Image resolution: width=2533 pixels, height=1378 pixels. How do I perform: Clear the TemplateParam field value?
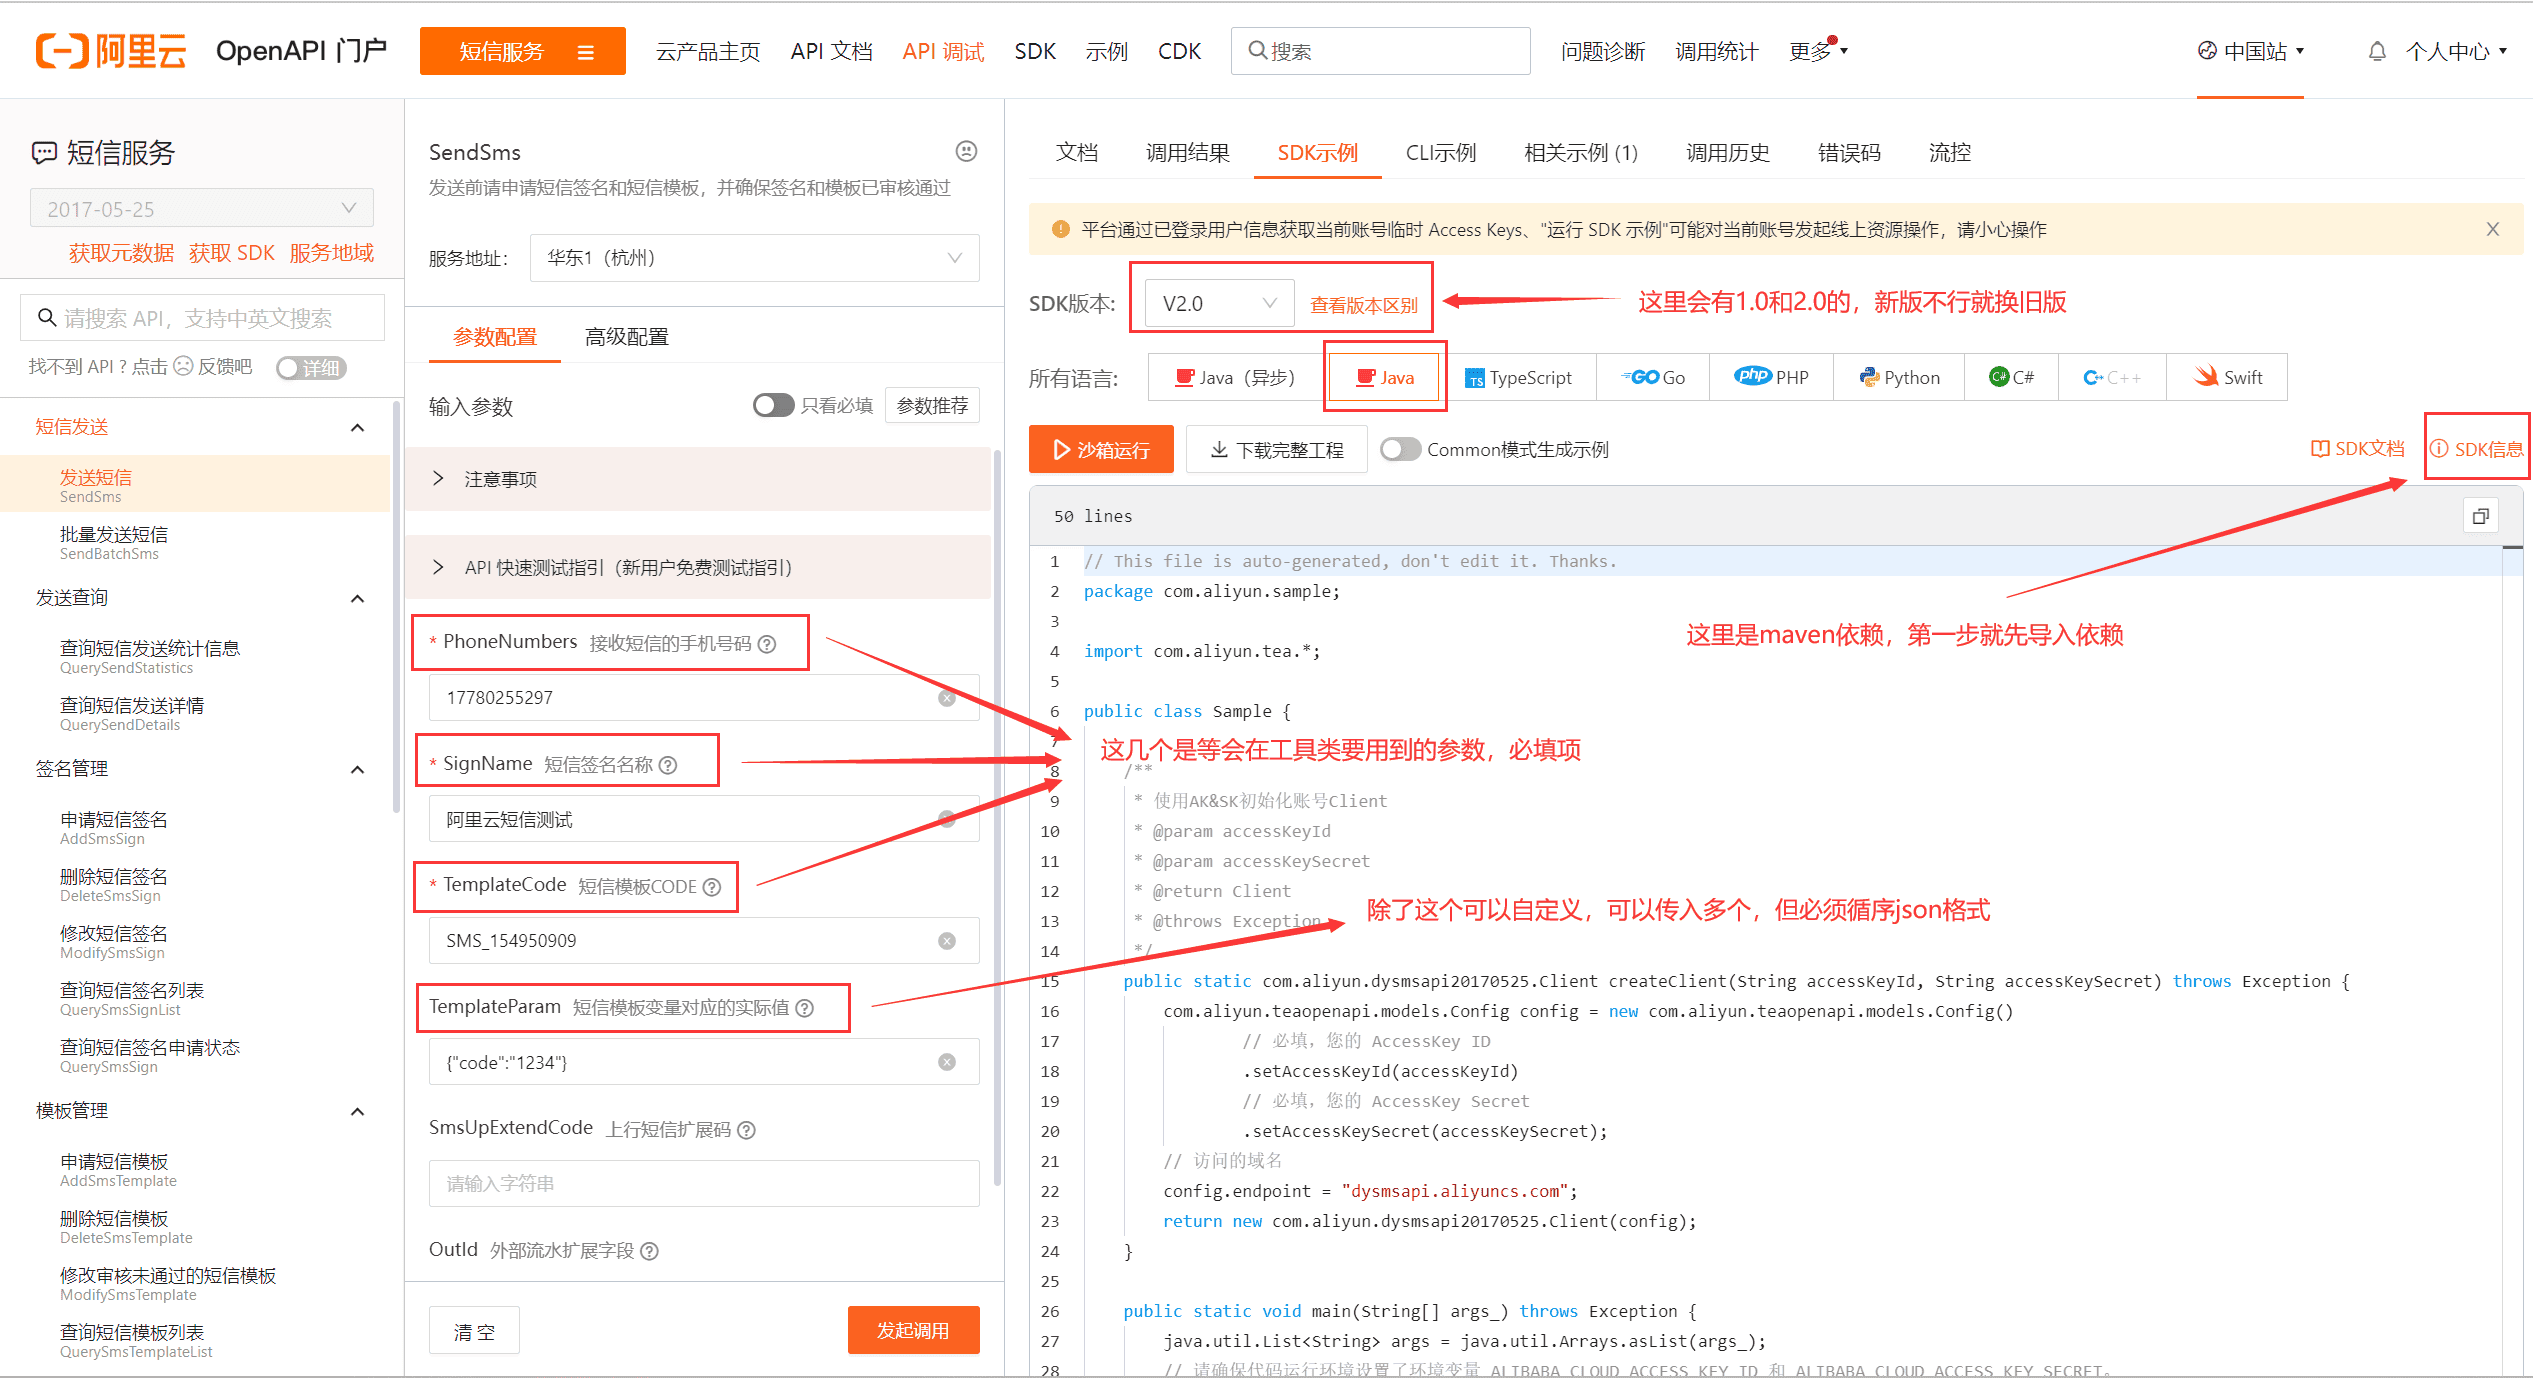tap(947, 1062)
